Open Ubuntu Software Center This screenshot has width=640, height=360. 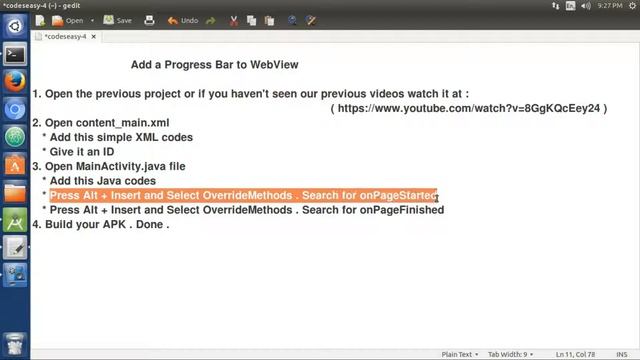click(x=15, y=164)
